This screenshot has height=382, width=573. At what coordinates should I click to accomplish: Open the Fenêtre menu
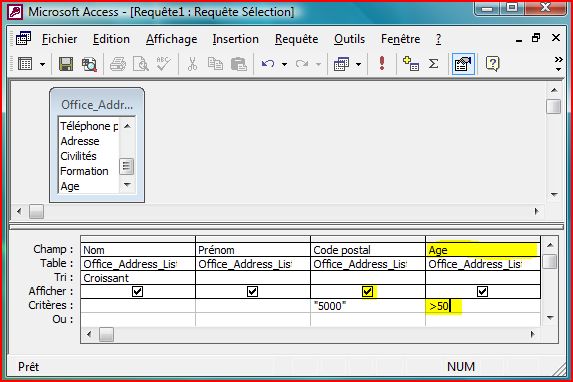coord(401,39)
